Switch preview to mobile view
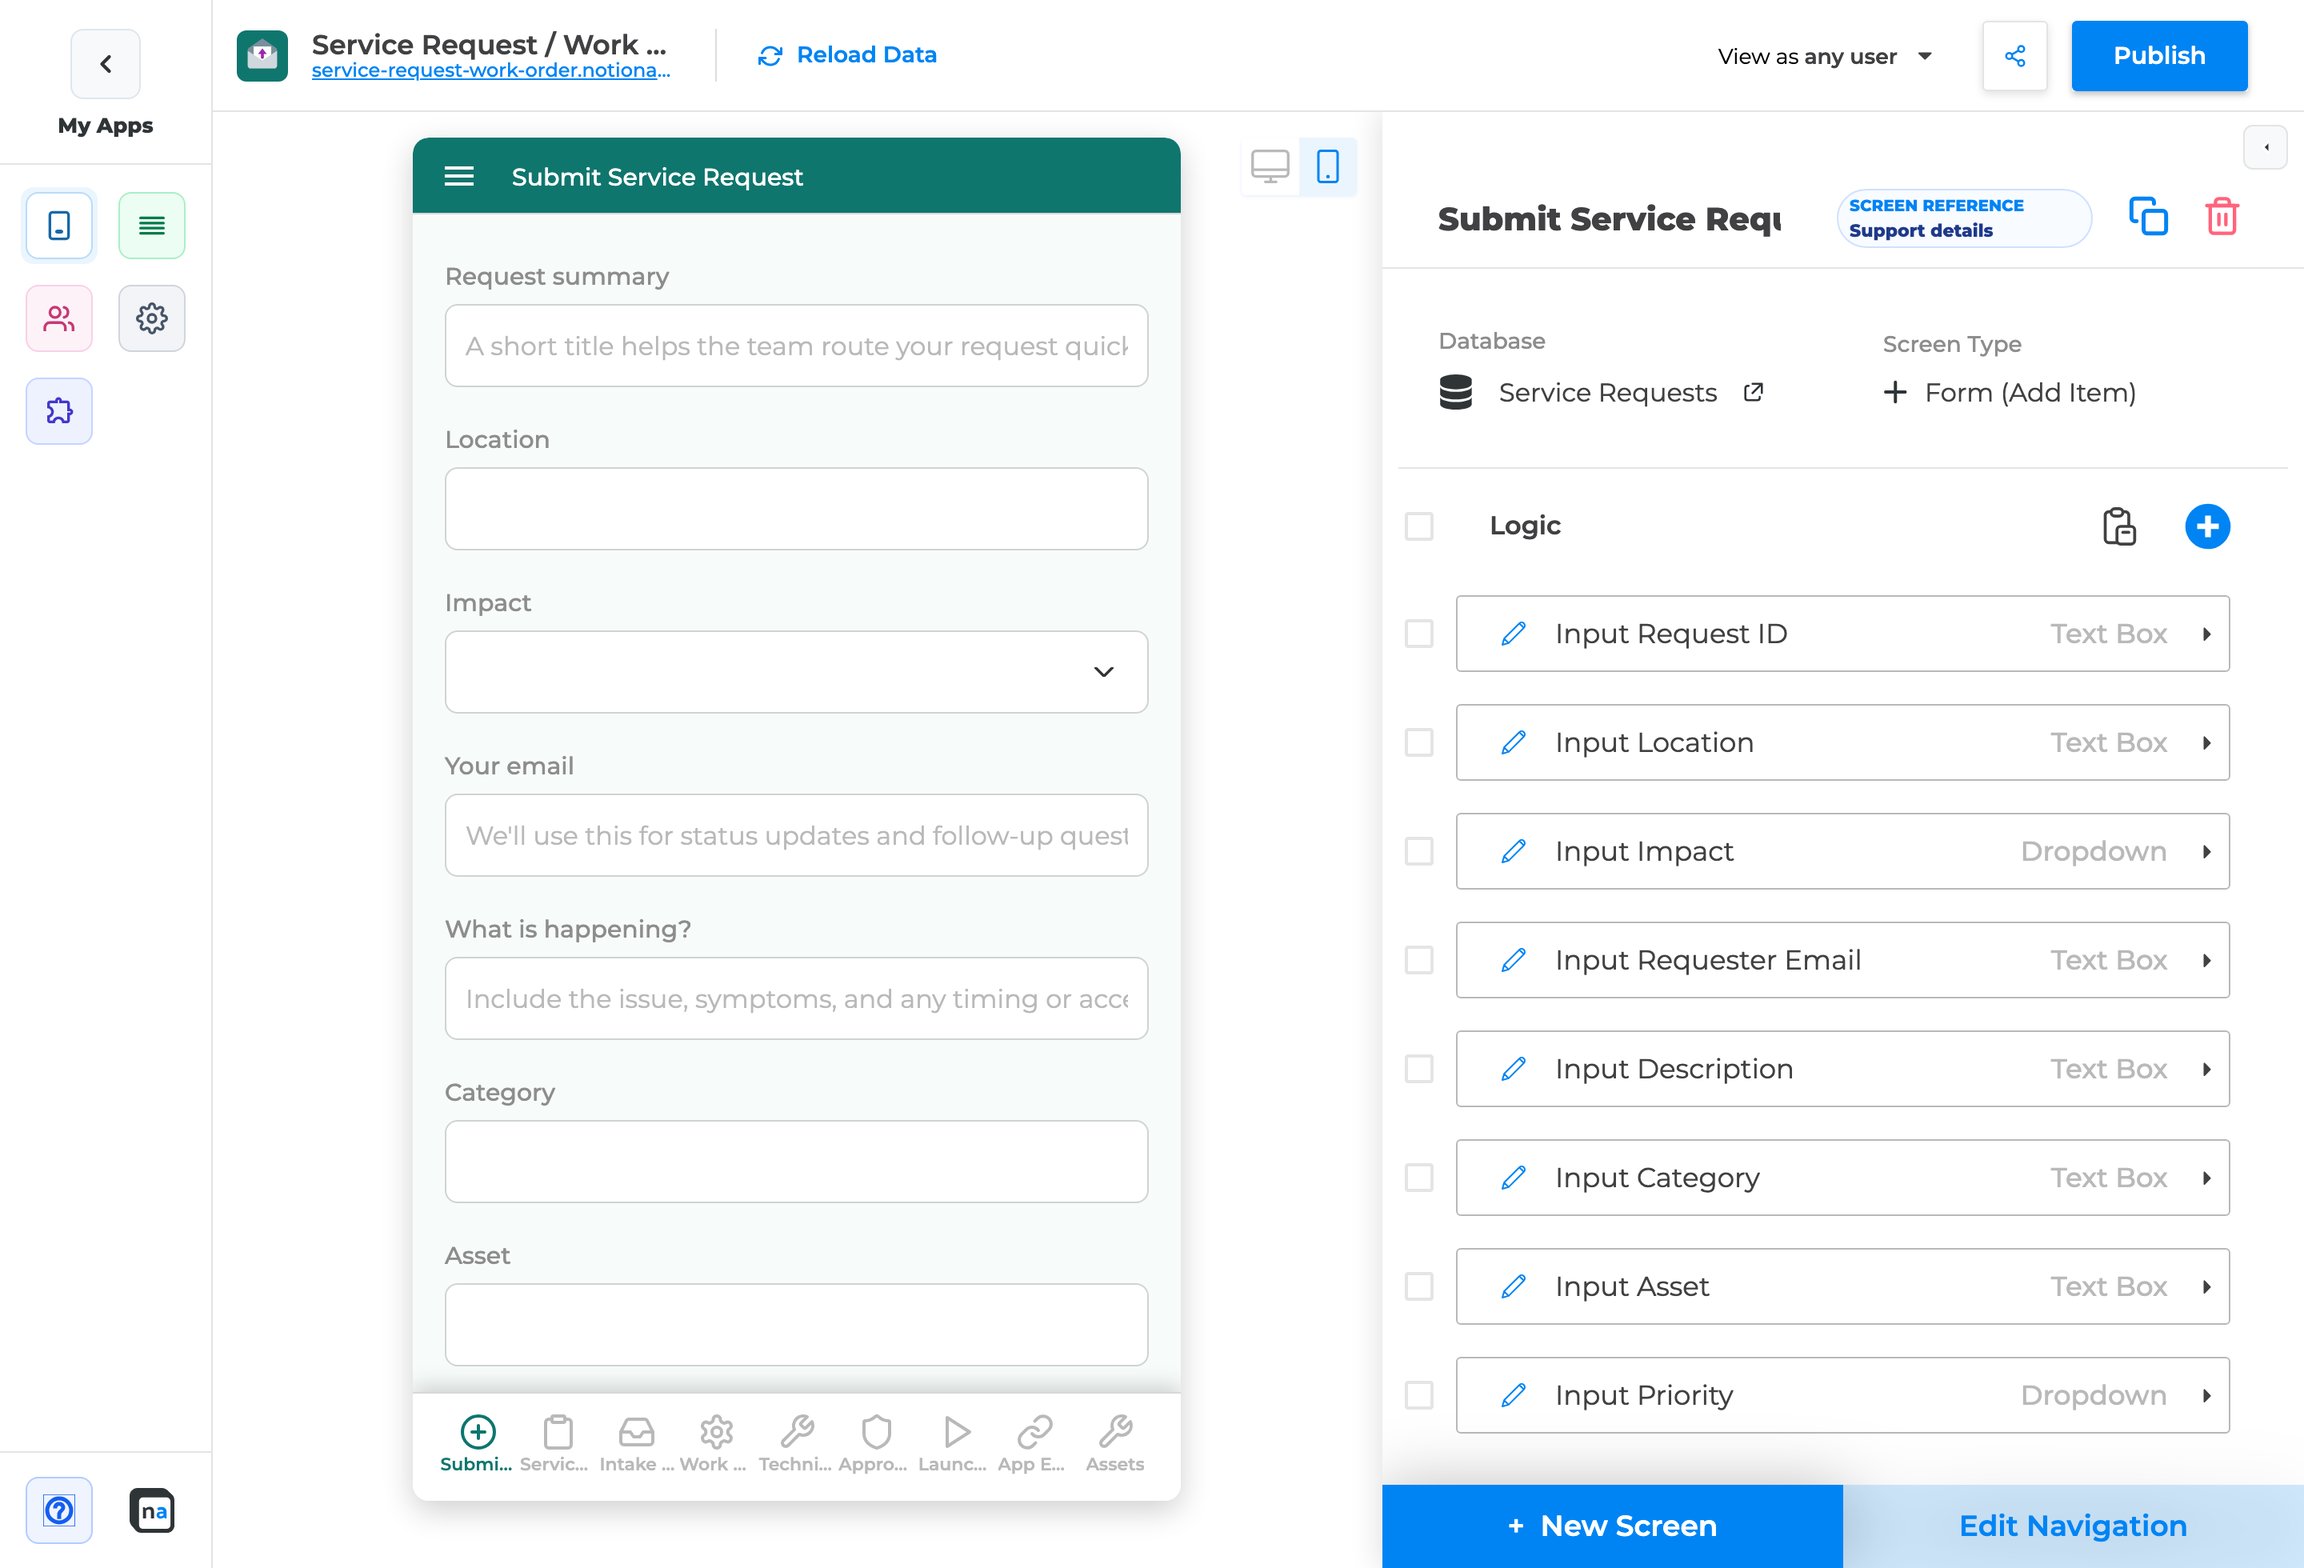 coord(1328,166)
